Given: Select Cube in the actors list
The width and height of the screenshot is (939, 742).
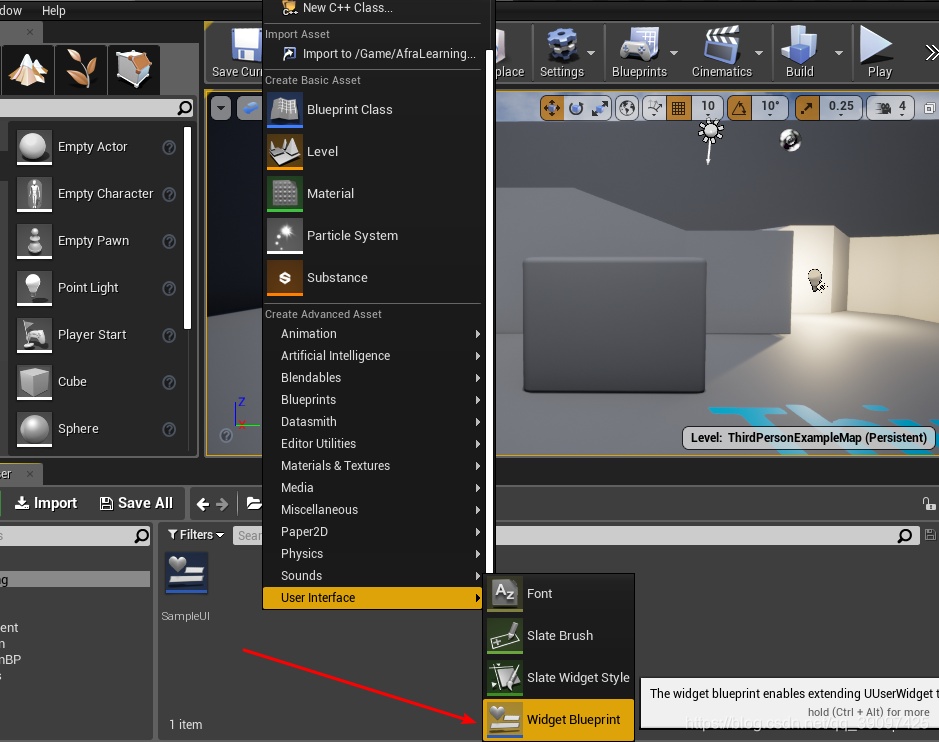Looking at the screenshot, I should [x=96, y=381].
